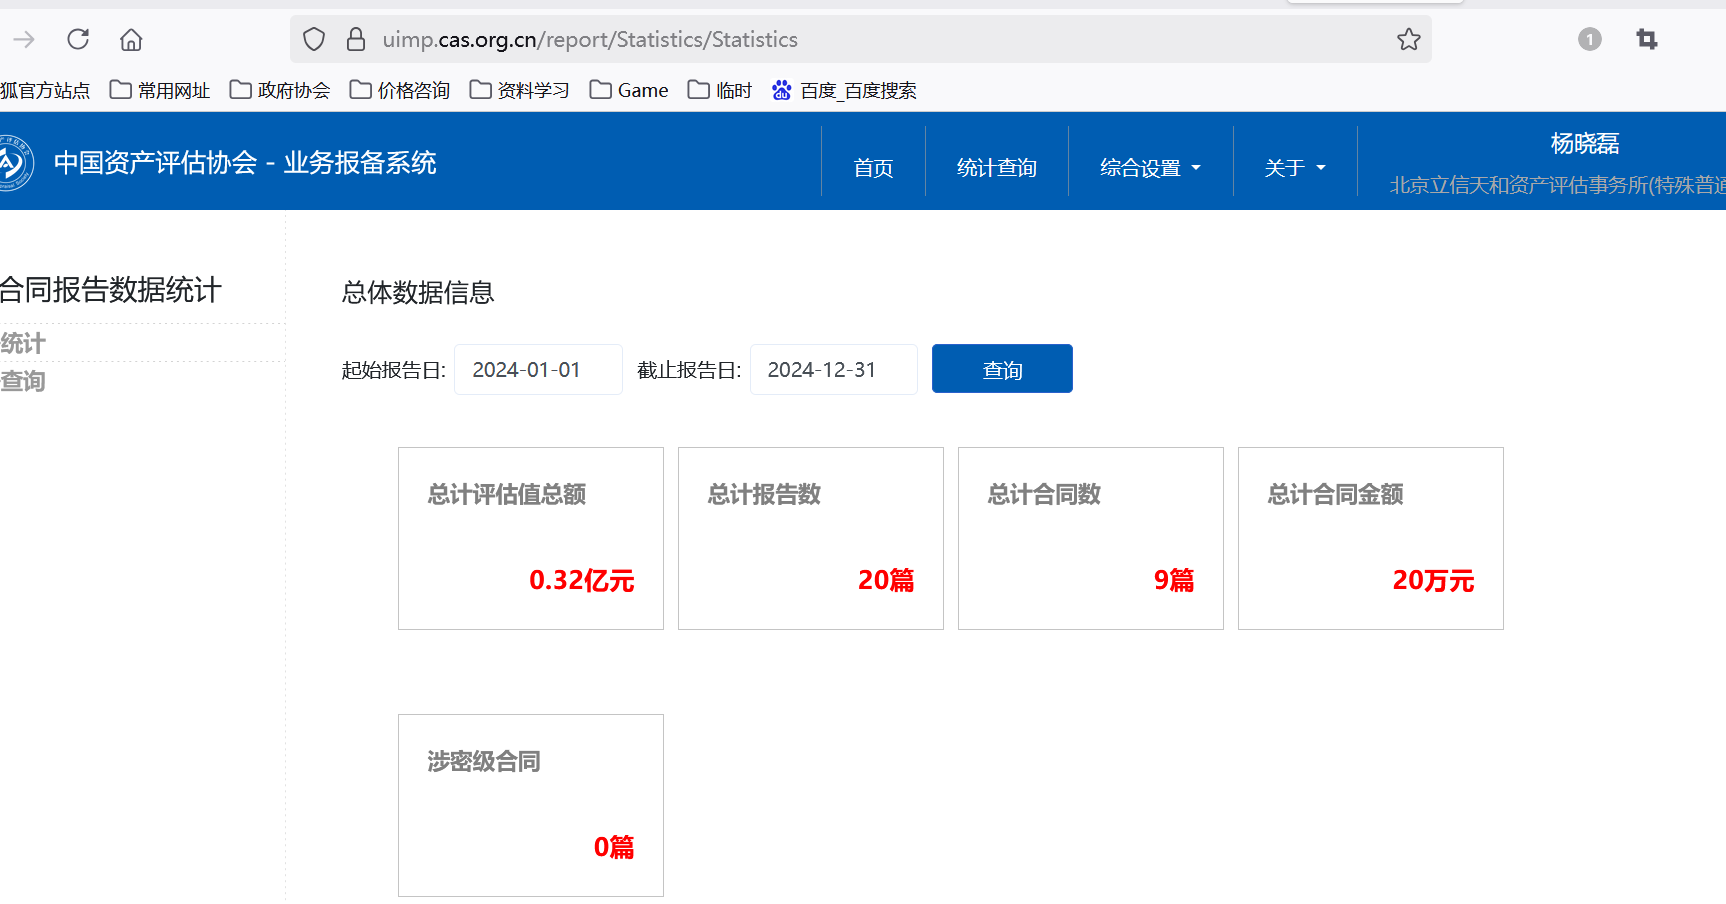This screenshot has width=1726, height=904.
Task: Click the browser home icon
Action: [131, 40]
